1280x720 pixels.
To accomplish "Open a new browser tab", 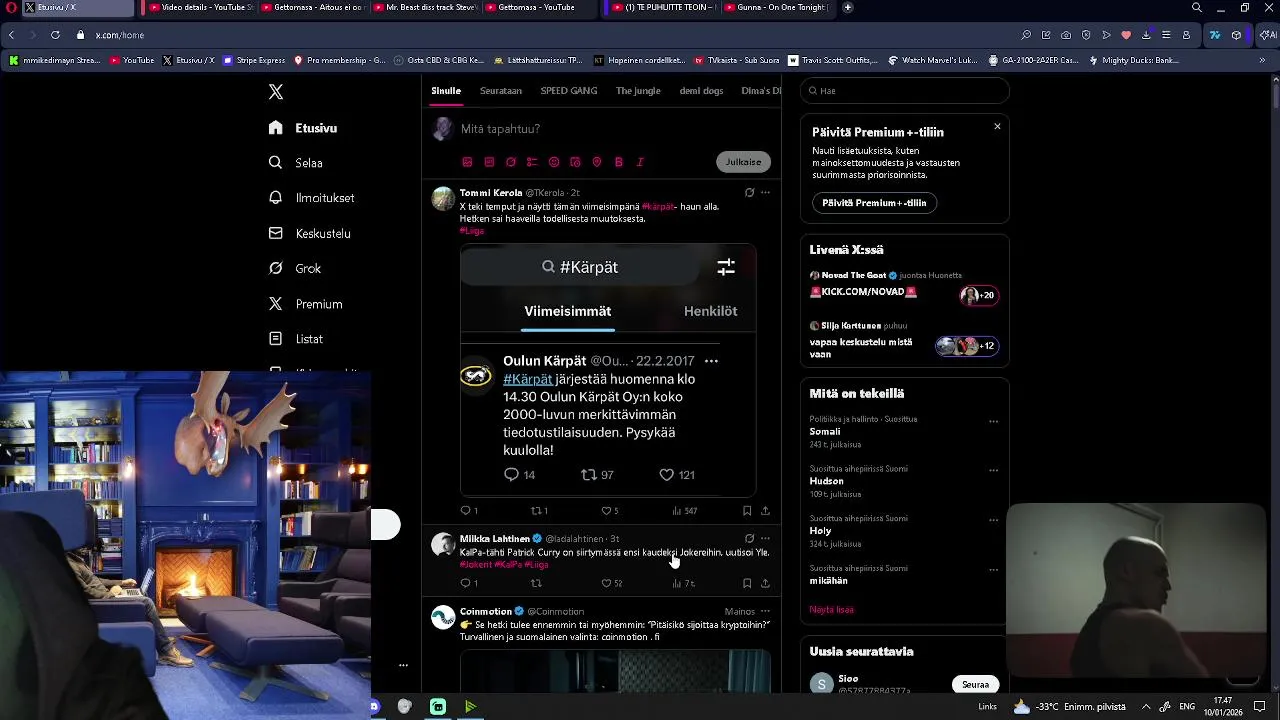I will (x=848, y=7).
